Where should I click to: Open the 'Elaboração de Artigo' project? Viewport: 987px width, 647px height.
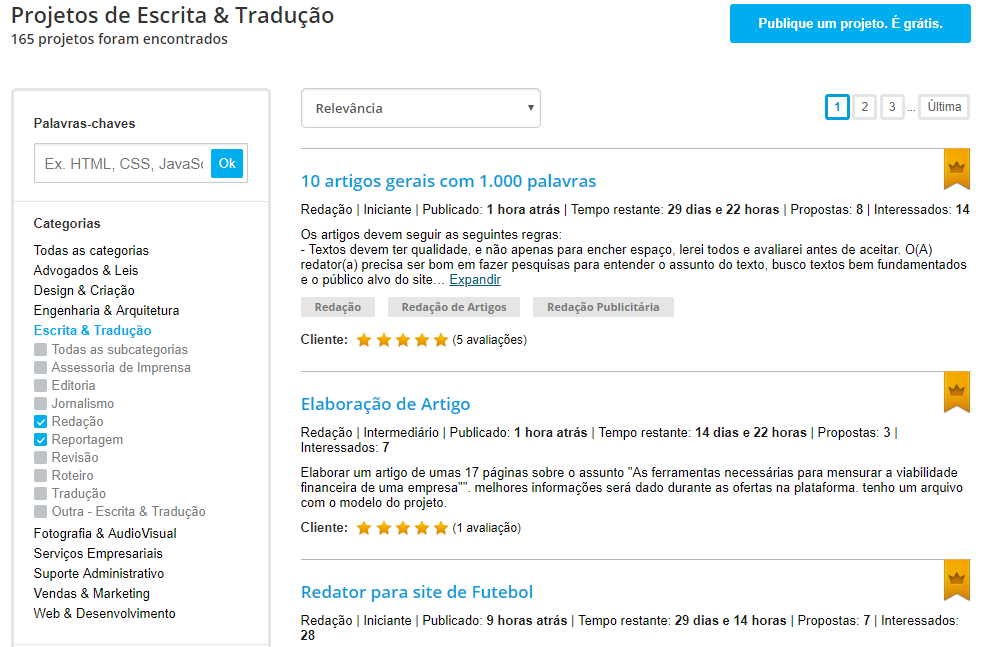(x=385, y=404)
